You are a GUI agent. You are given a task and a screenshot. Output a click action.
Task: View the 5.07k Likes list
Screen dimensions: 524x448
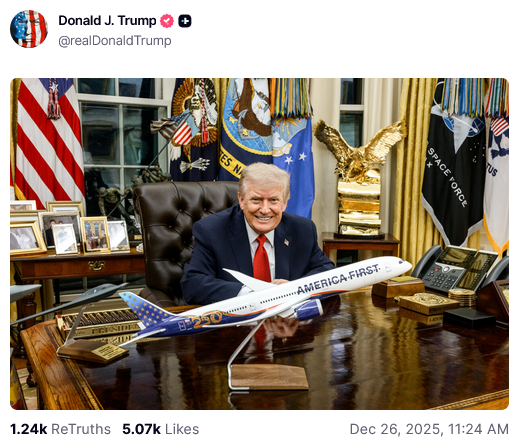pyautogui.click(x=160, y=429)
